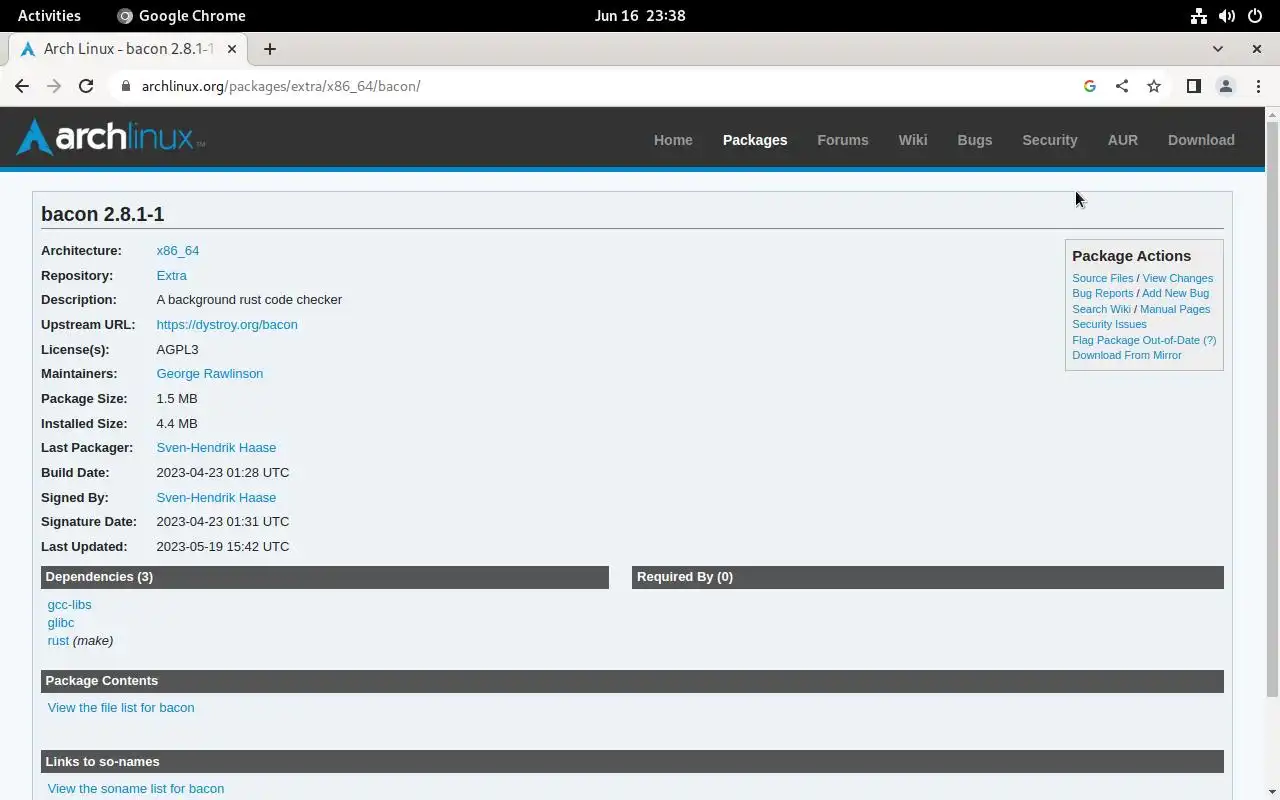Open the Wiki nav item
Viewport: 1280px width, 800px height.
pos(913,140)
